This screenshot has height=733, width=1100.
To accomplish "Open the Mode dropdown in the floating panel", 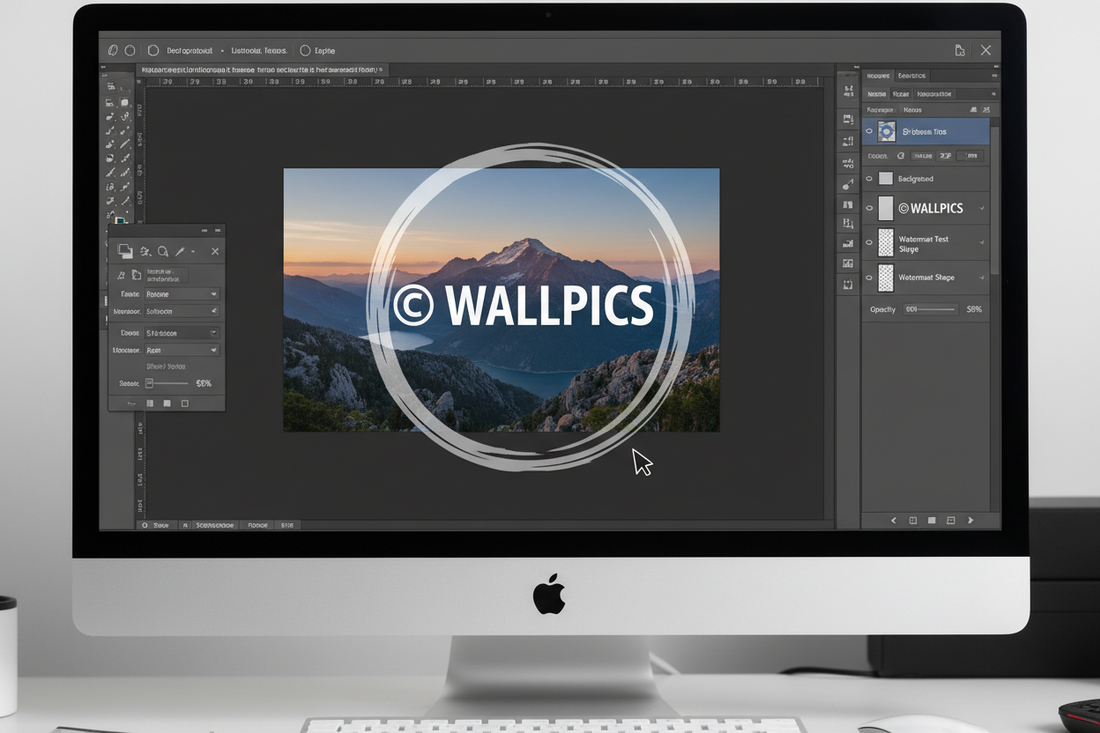I will [183, 293].
